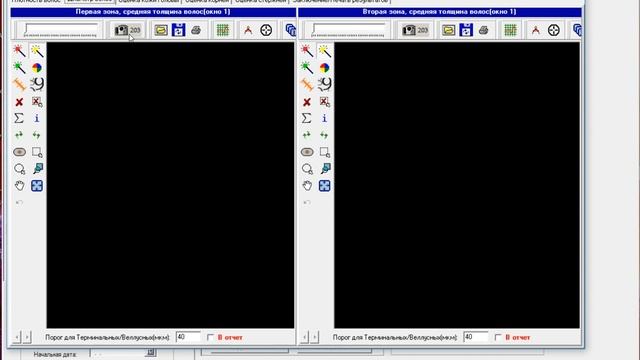Image resolution: width=640 pixels, height=360 pixels.
Task: Select the hand pan tool in first zone
Action: coord(20,186)
